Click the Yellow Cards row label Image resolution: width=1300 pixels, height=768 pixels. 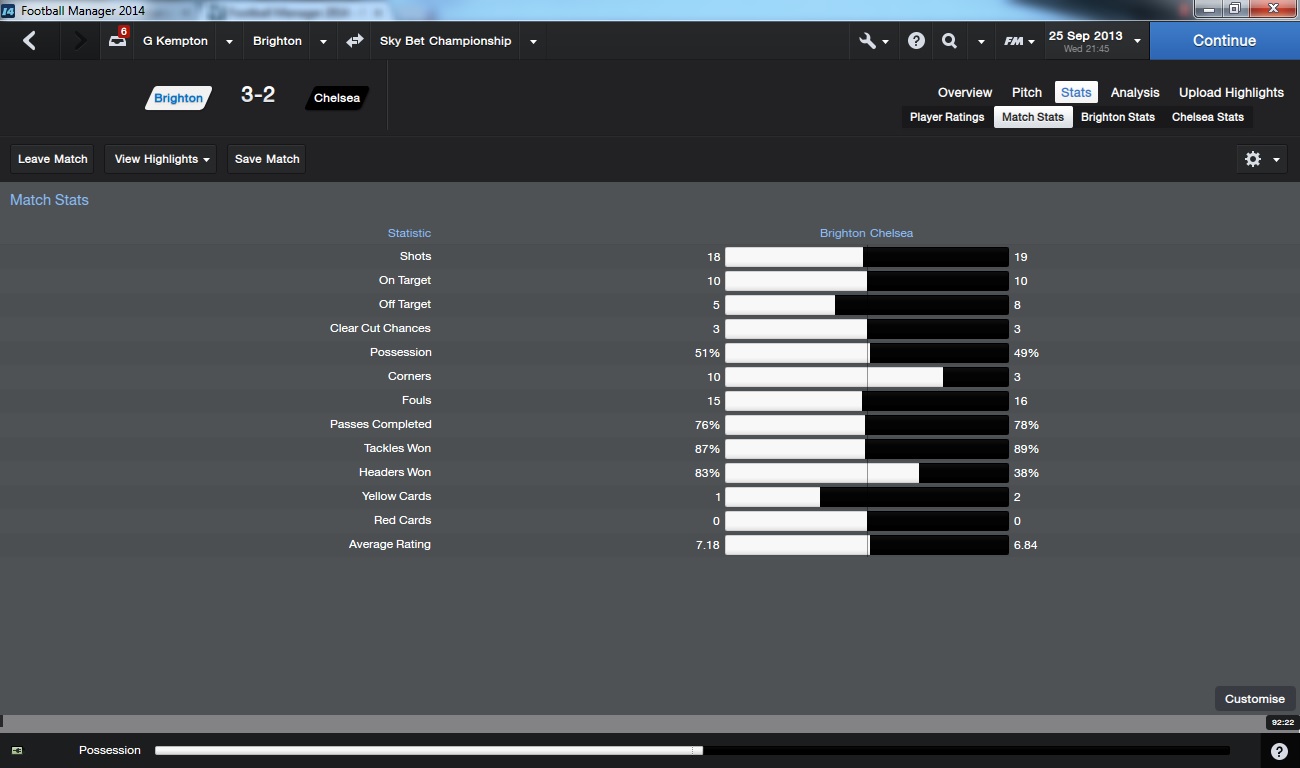pyautogui.click(x=396, y=496)
